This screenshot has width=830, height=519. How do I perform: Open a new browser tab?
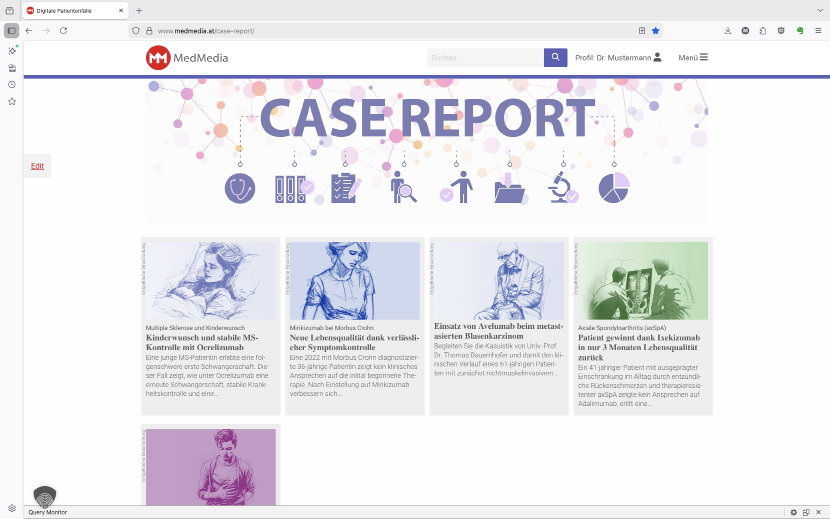[139, 10]
